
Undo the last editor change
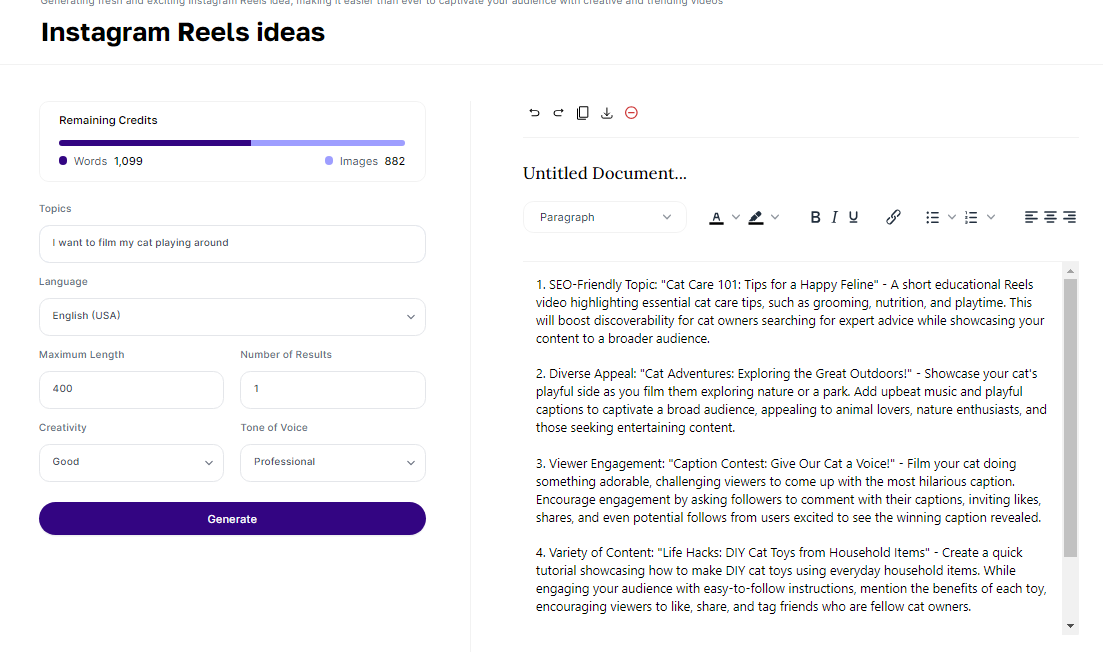click(x=534, y=113)
